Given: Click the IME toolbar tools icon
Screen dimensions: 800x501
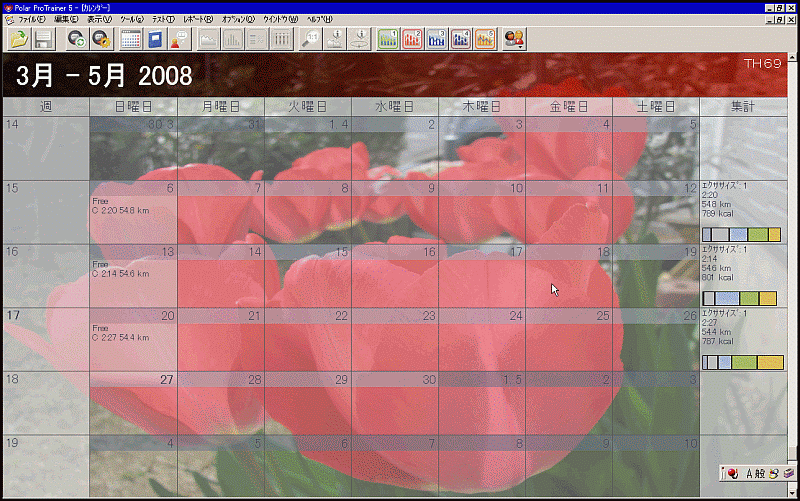Looking at the screenshot, I should click(x=789, y=474).
